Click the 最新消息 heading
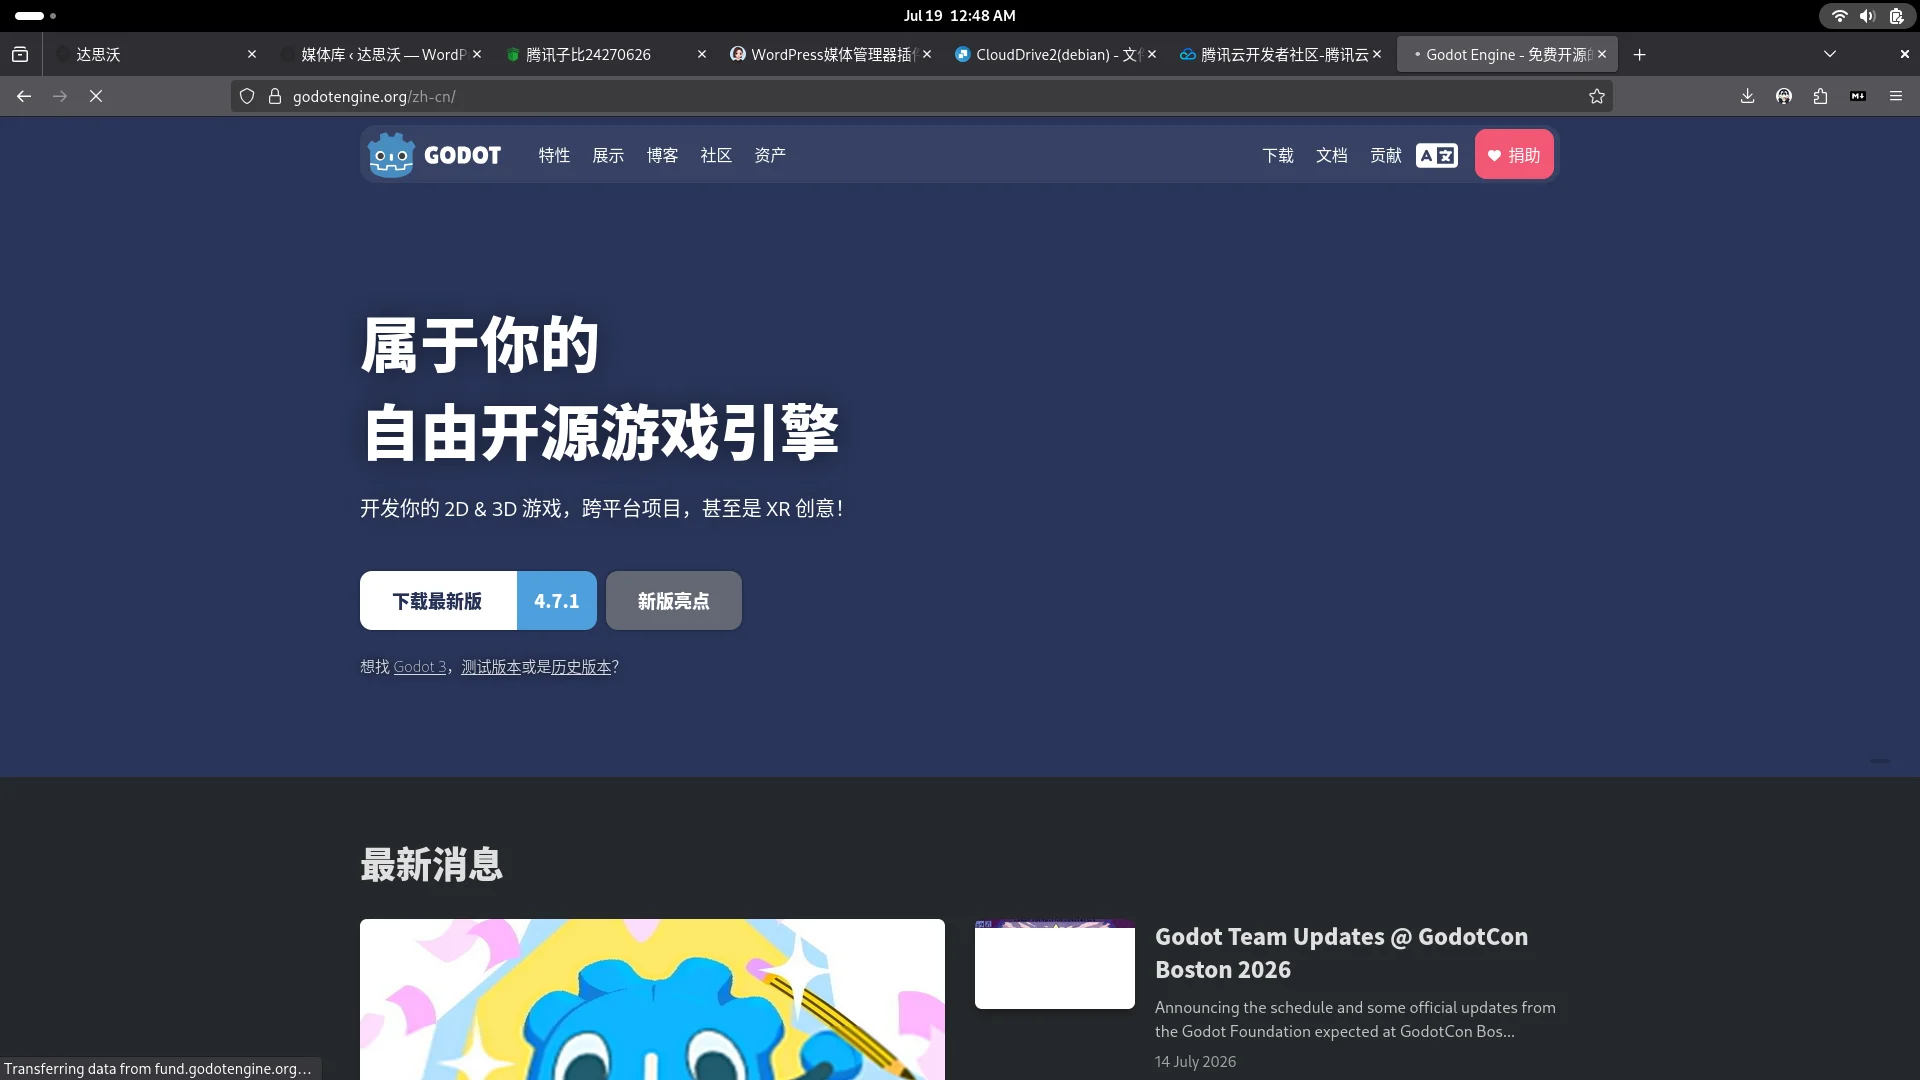Viewport: 1920px width, 1080px height. coord(432,865)
